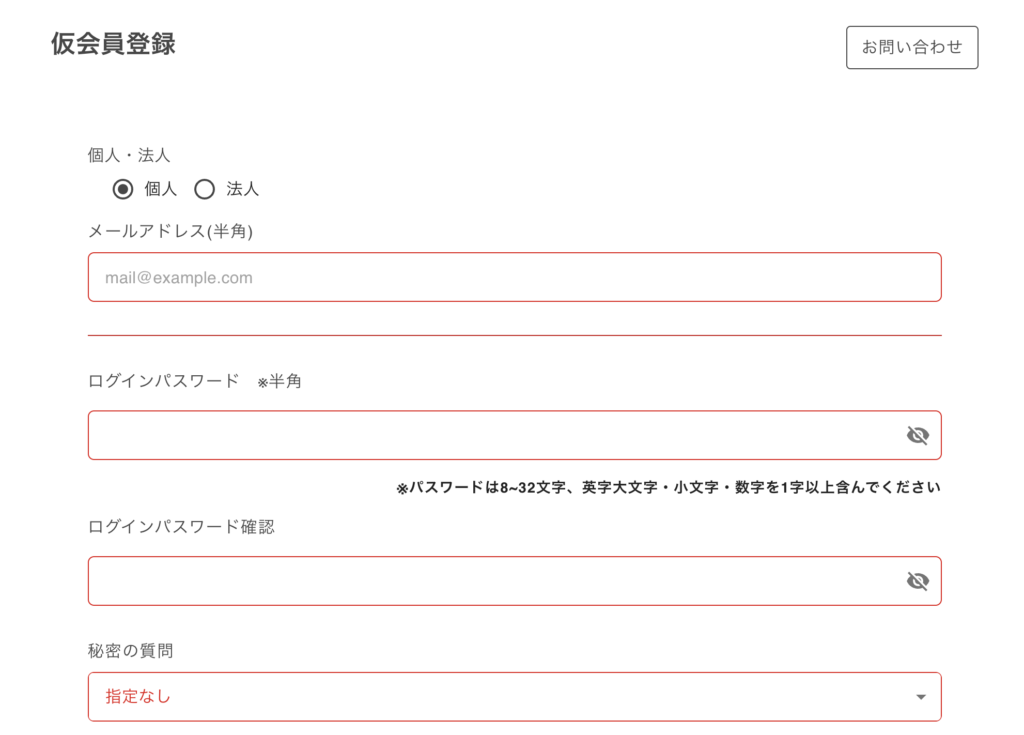Select the 個人 radio button
This screenshot has width=1024, height=735.
pyautogui.click(x=123, y=189)
